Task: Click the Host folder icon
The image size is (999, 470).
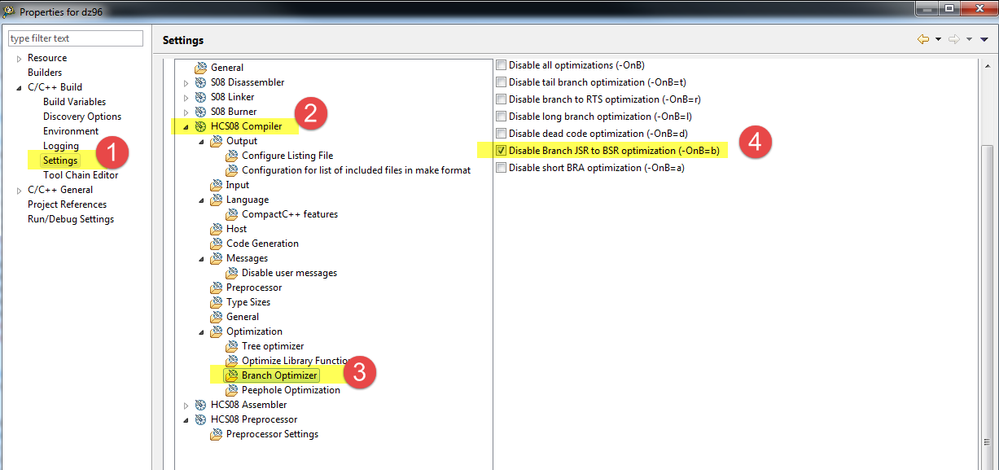Action: click(x=217, y=229)
